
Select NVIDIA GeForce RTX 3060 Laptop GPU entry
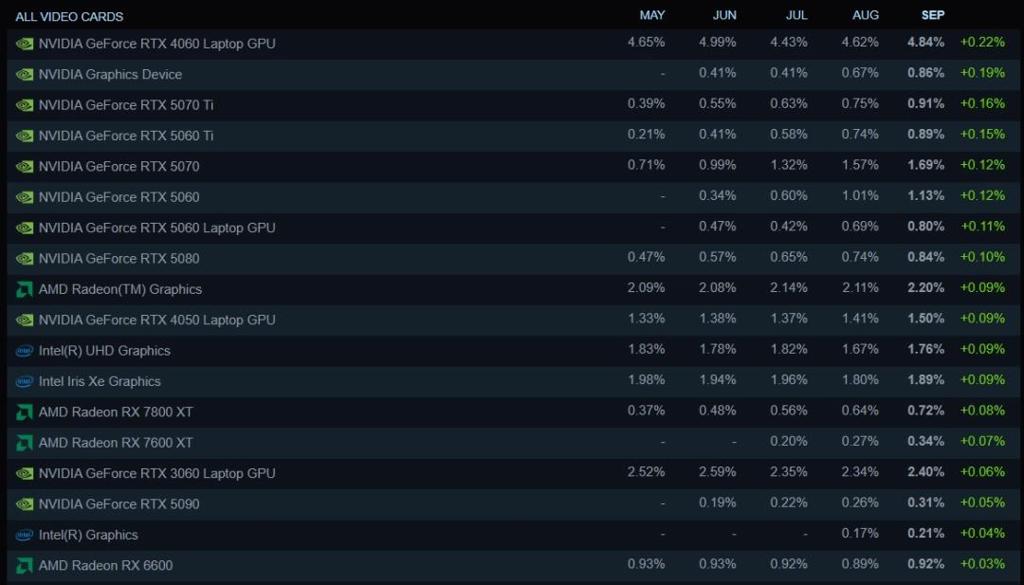pyautogui.click(x=157, y=473)
